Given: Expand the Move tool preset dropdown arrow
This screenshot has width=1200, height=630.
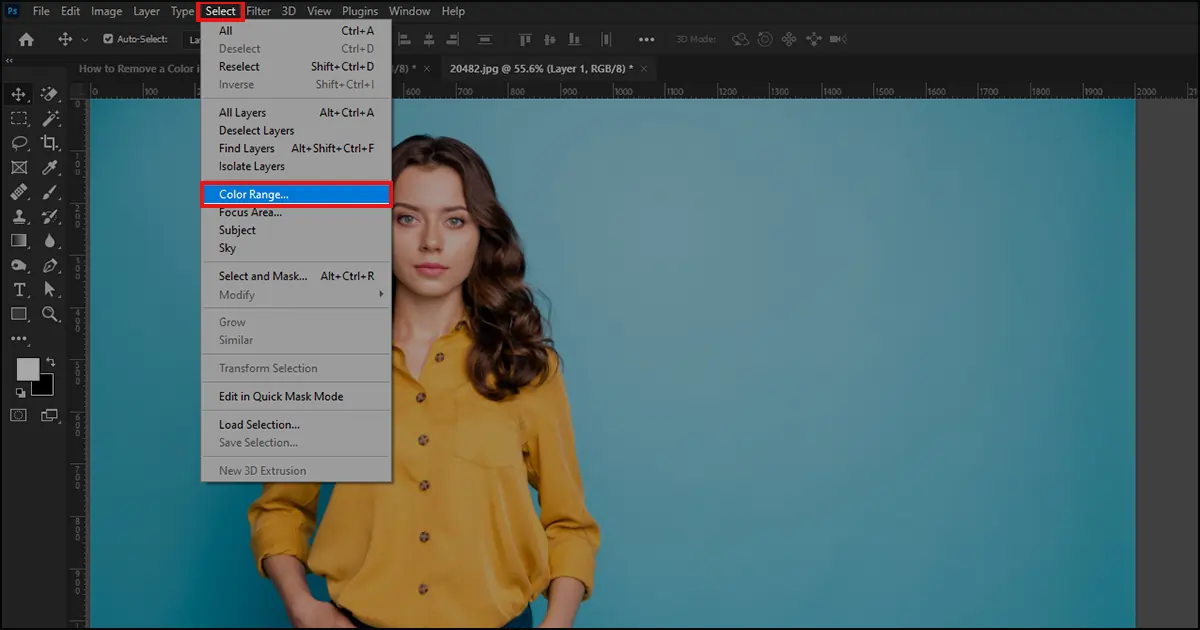Looking at the screenshot, I should coord(84,39).
